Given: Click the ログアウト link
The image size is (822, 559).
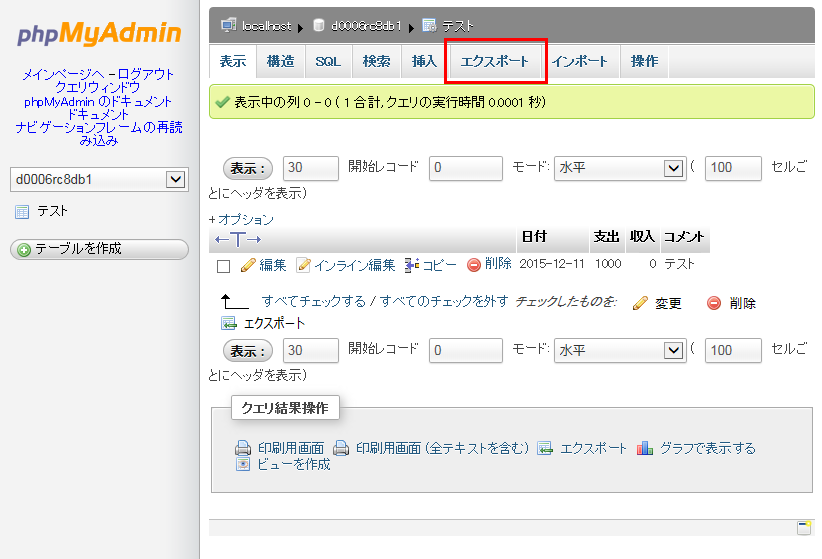Looking at the screenshot, I should click(145, 74).
